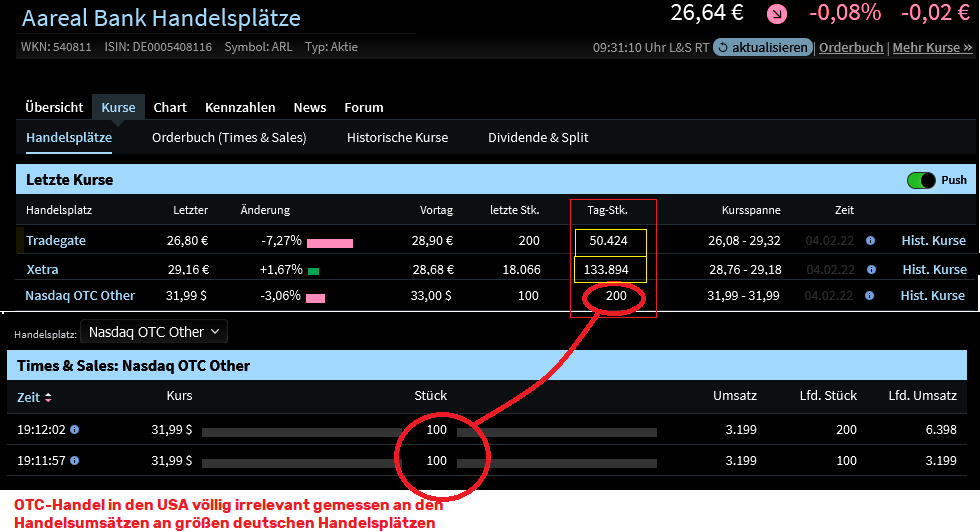Click the Lfd. Umsatz column header
Image resolution: width=980 pixels, height=532 pixels.
[x=922, y=396]
